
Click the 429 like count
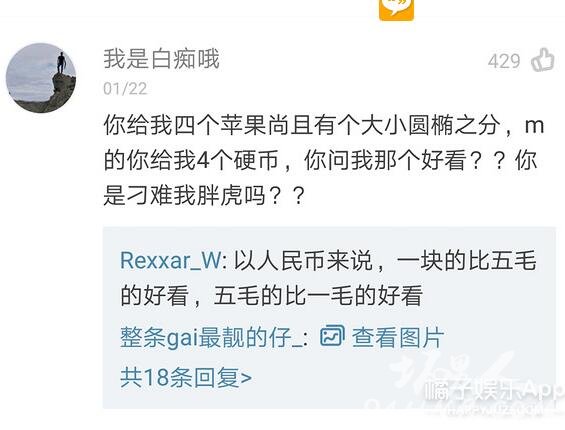pyautogui.click(x=504, y=61)
